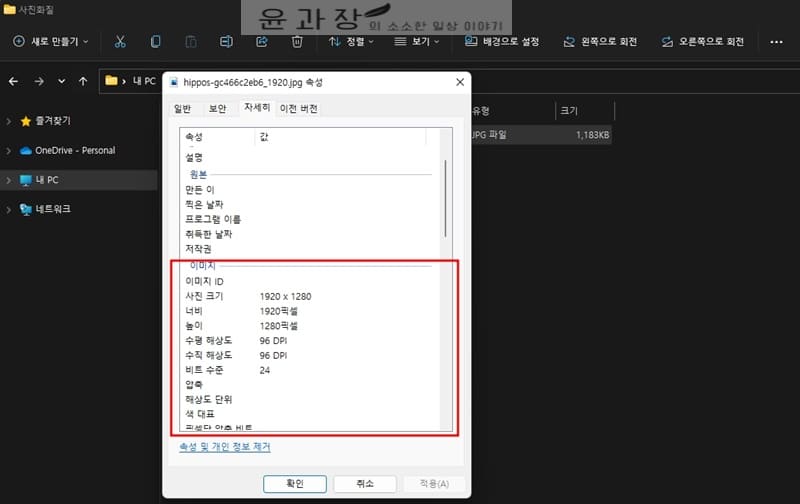
Task: Click the properties list vertical scrollbar
Action: (x=445, y=200)
